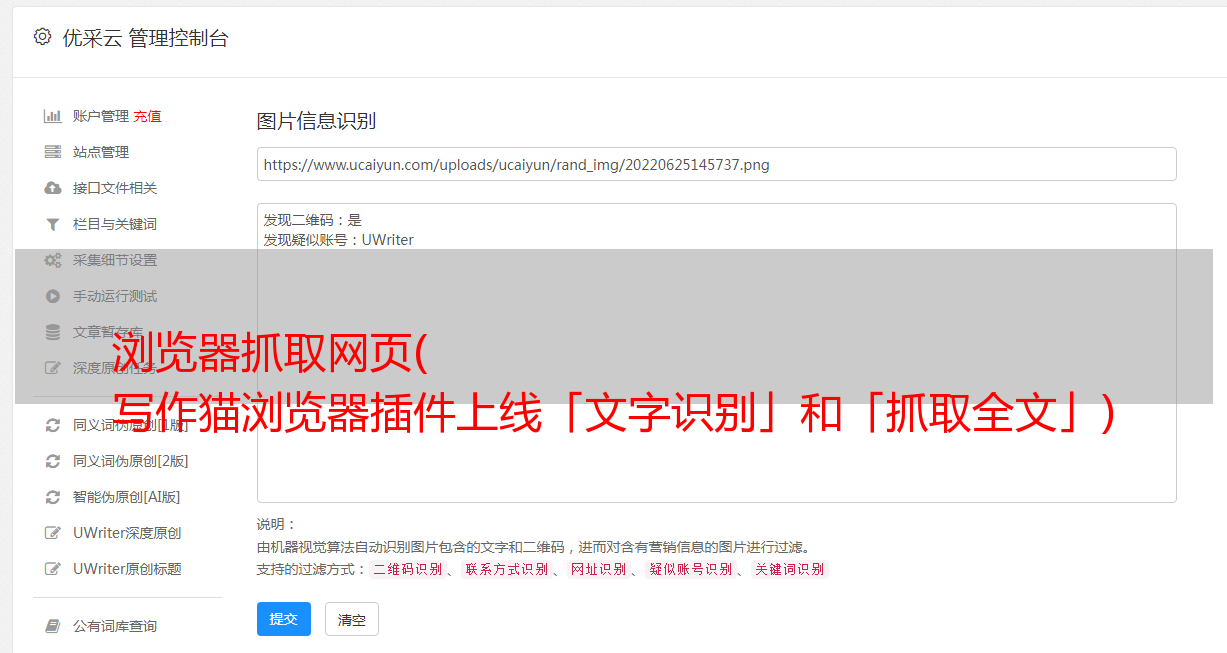Open 公有词库查询 menu item
The image size is (1227, 653).
click(115, 626)
